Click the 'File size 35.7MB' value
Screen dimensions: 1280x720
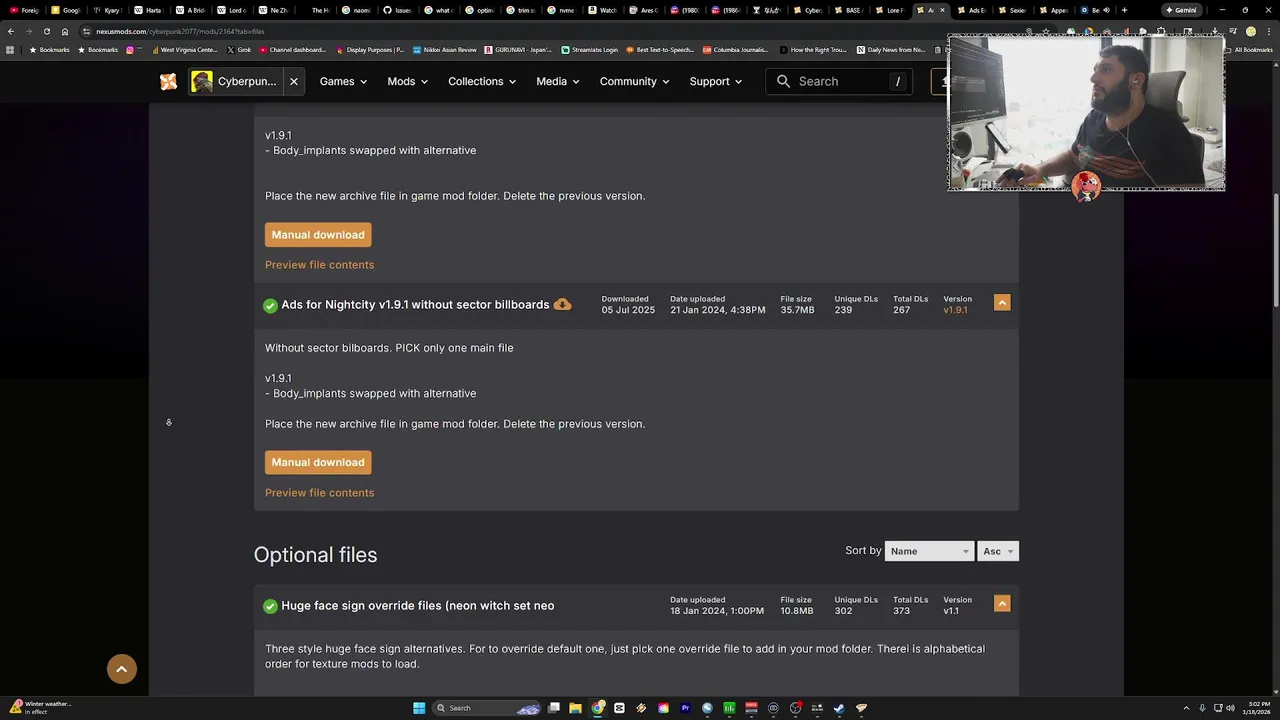click(797, 310)
